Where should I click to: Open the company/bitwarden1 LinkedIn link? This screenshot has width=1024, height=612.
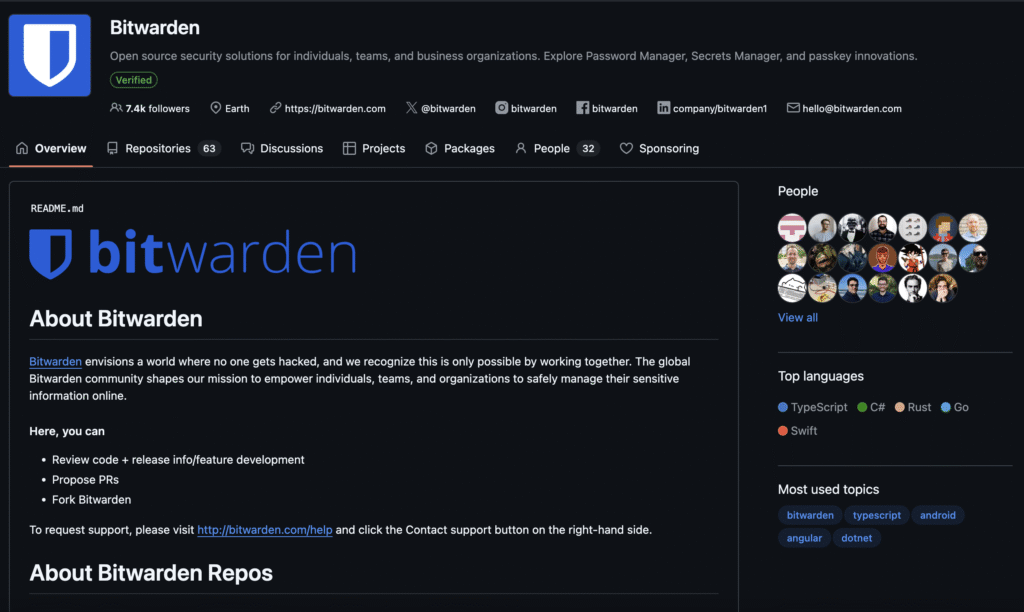[720, 108]
